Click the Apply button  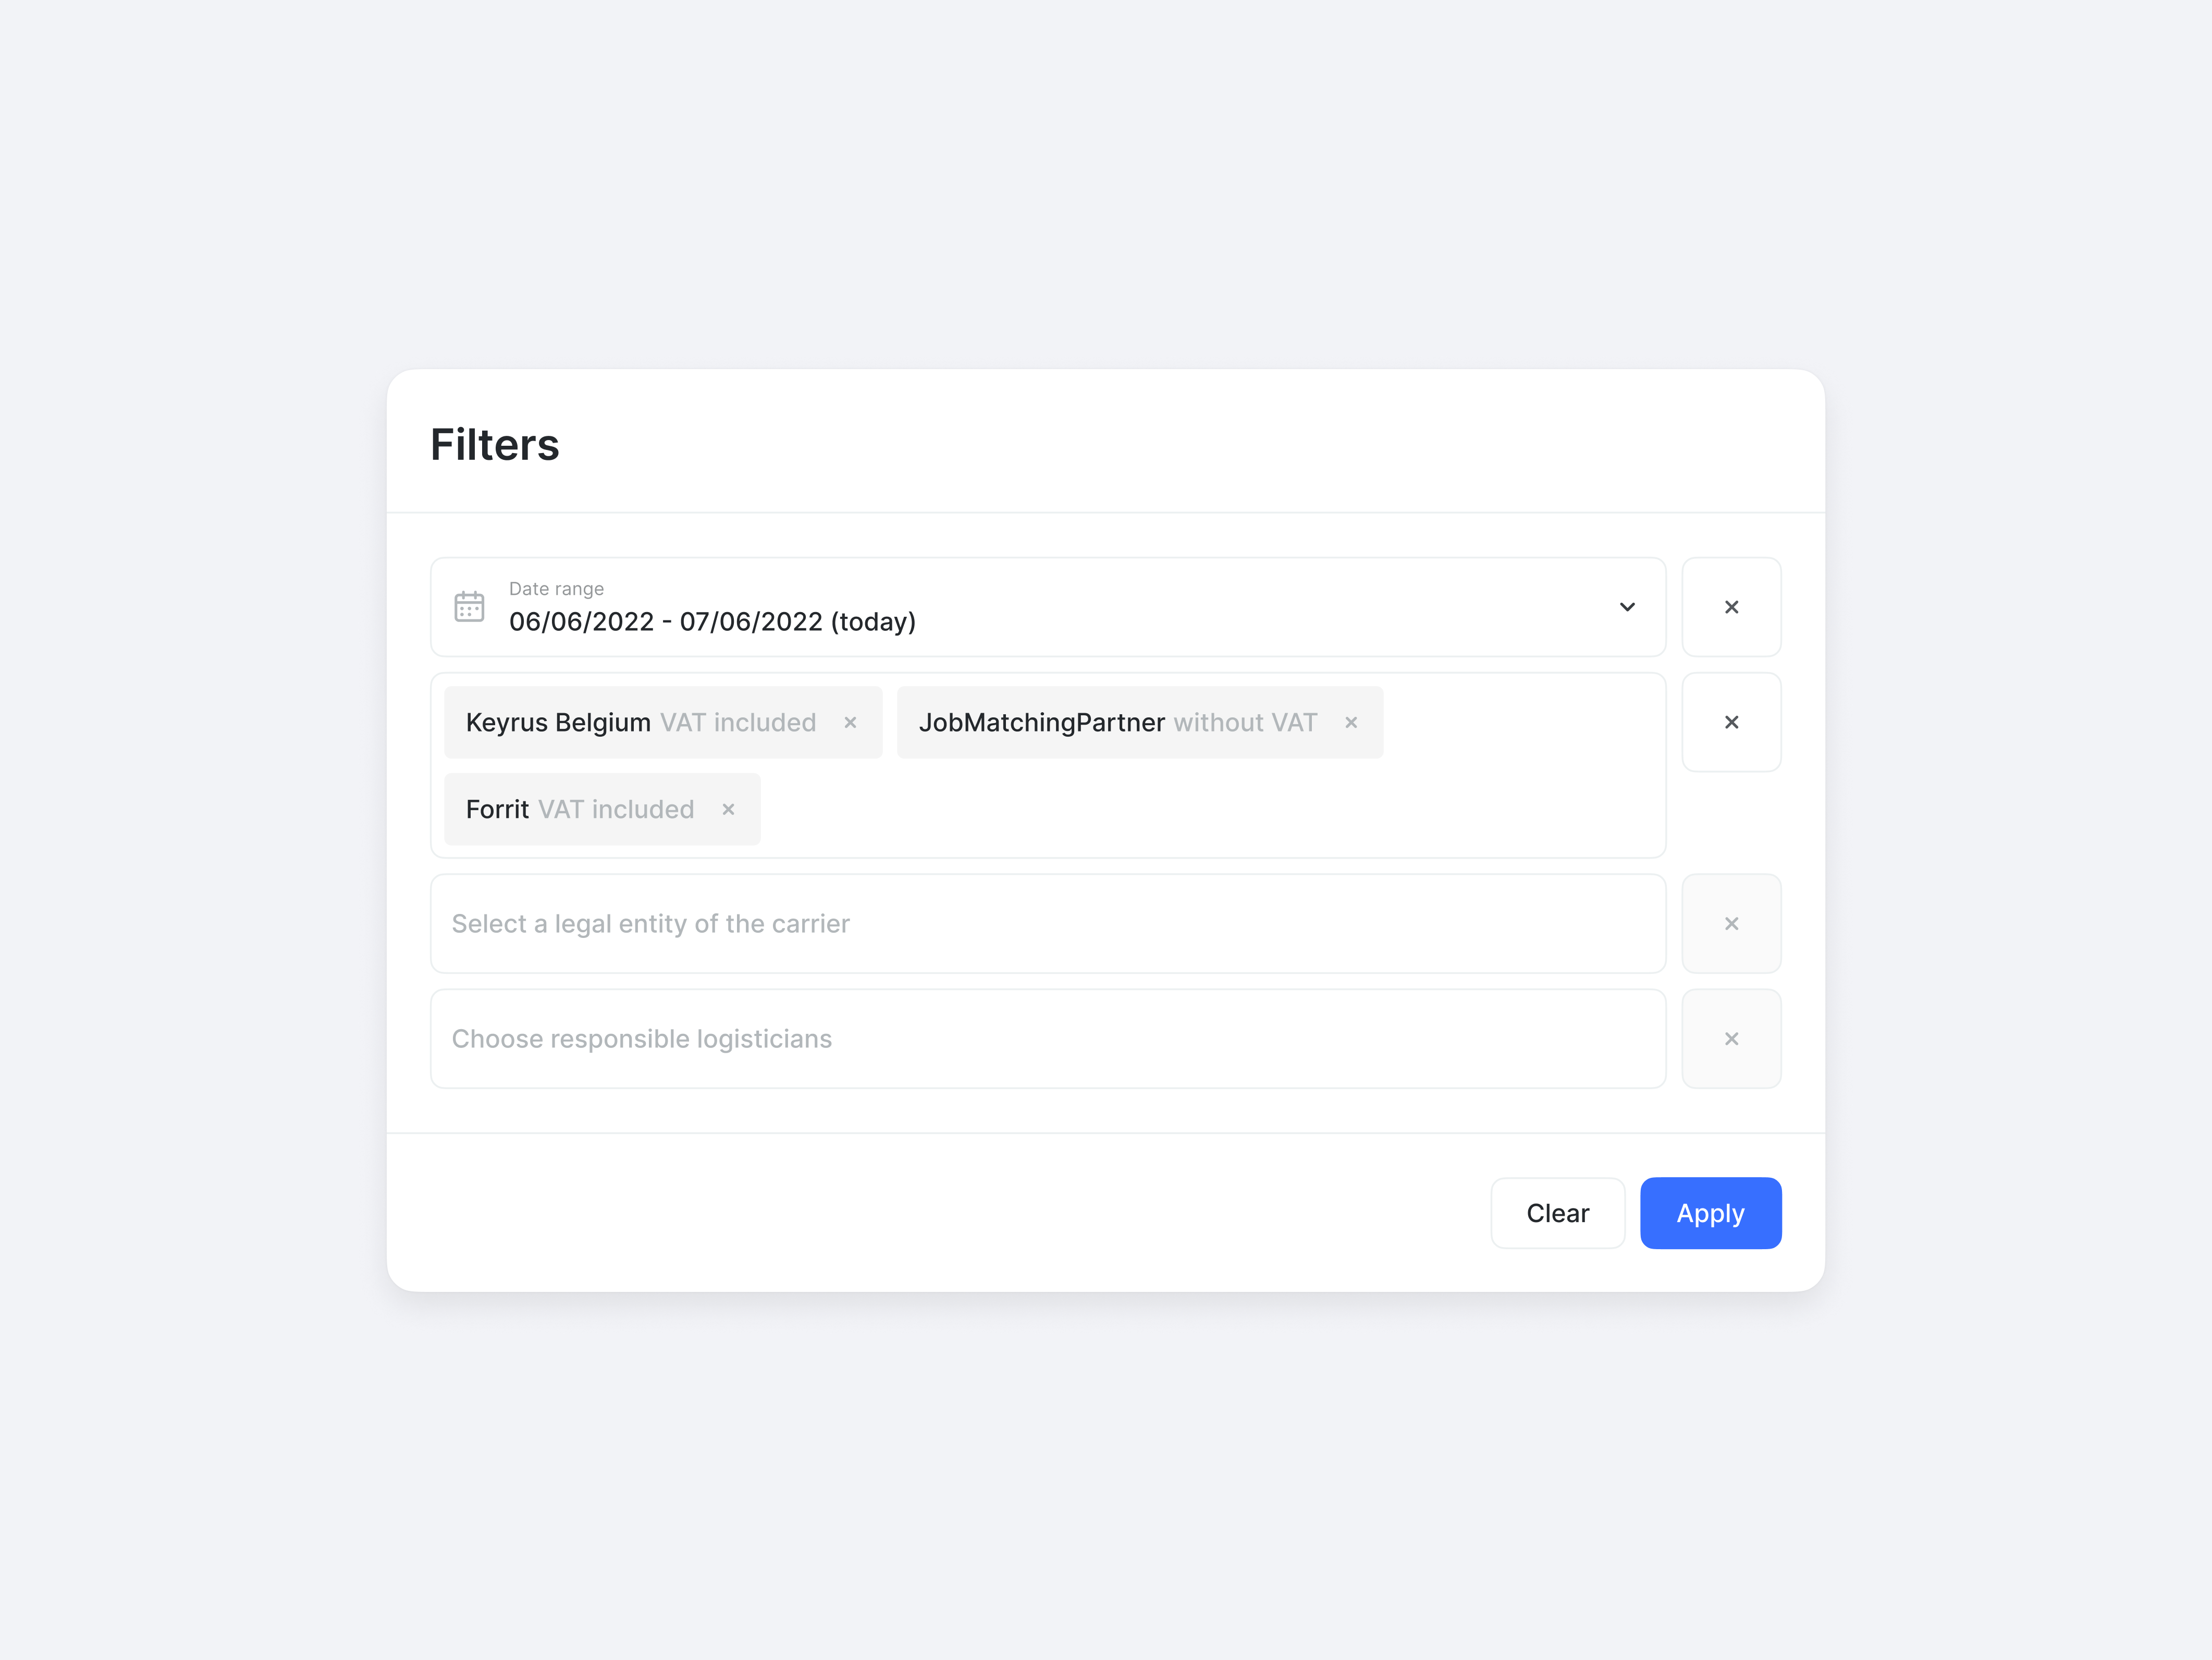coord(1710,1213)
